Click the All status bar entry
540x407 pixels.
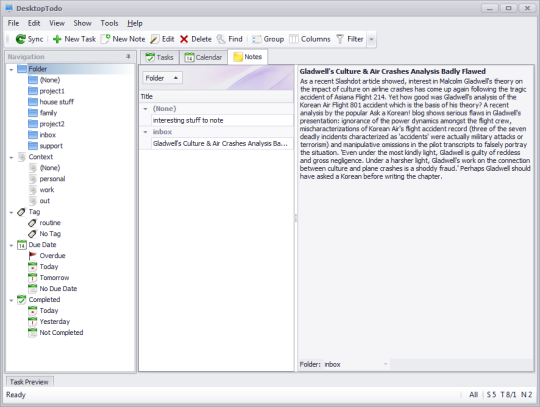click(474, 395)
